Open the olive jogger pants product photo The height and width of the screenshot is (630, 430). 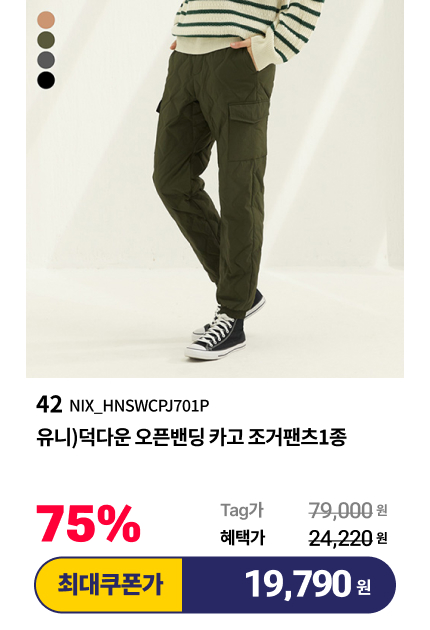(215, 189)
